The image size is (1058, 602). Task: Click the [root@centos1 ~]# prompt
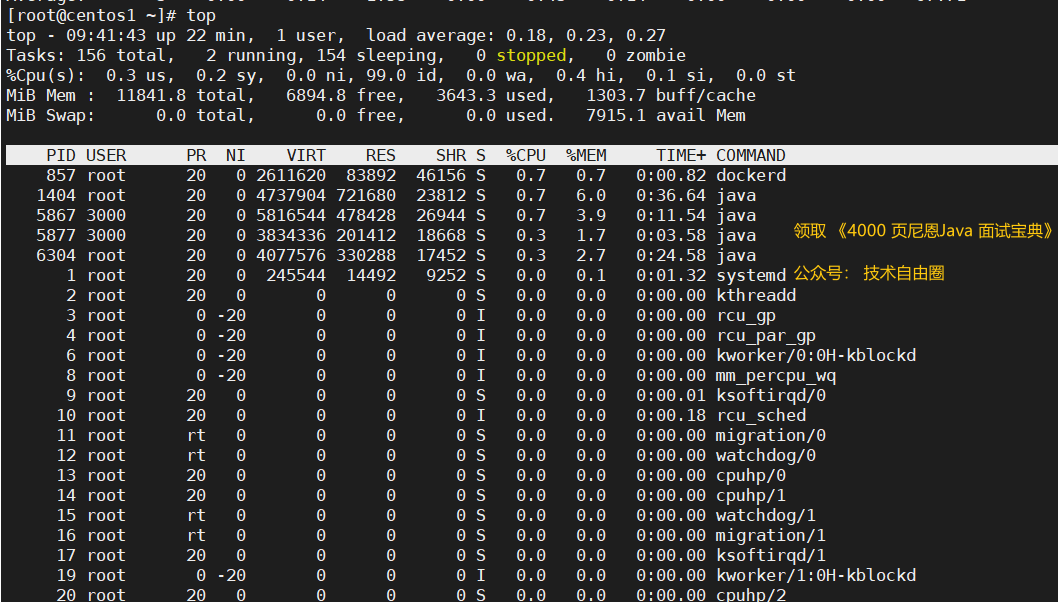(x=91, y=16)
